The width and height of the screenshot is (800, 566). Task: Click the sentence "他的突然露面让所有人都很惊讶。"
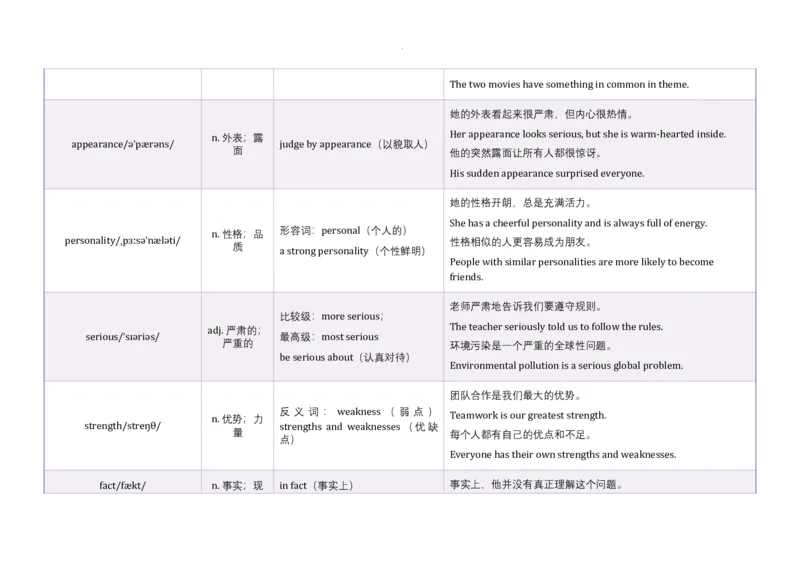(x=526, y=153)
